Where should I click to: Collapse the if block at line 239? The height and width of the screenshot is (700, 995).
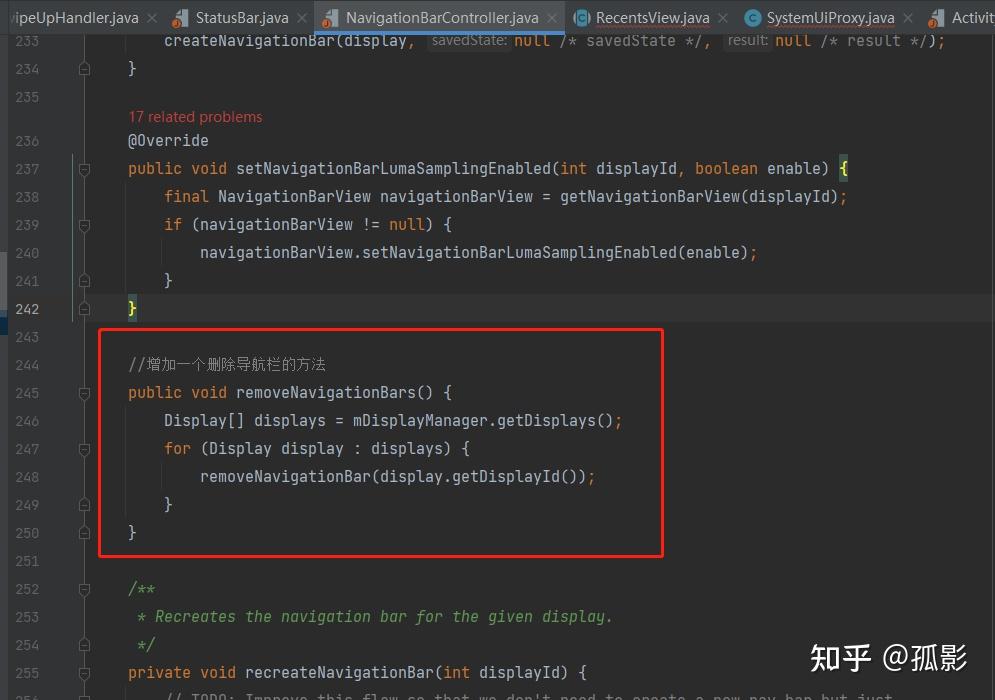click(x=84, y=225)
